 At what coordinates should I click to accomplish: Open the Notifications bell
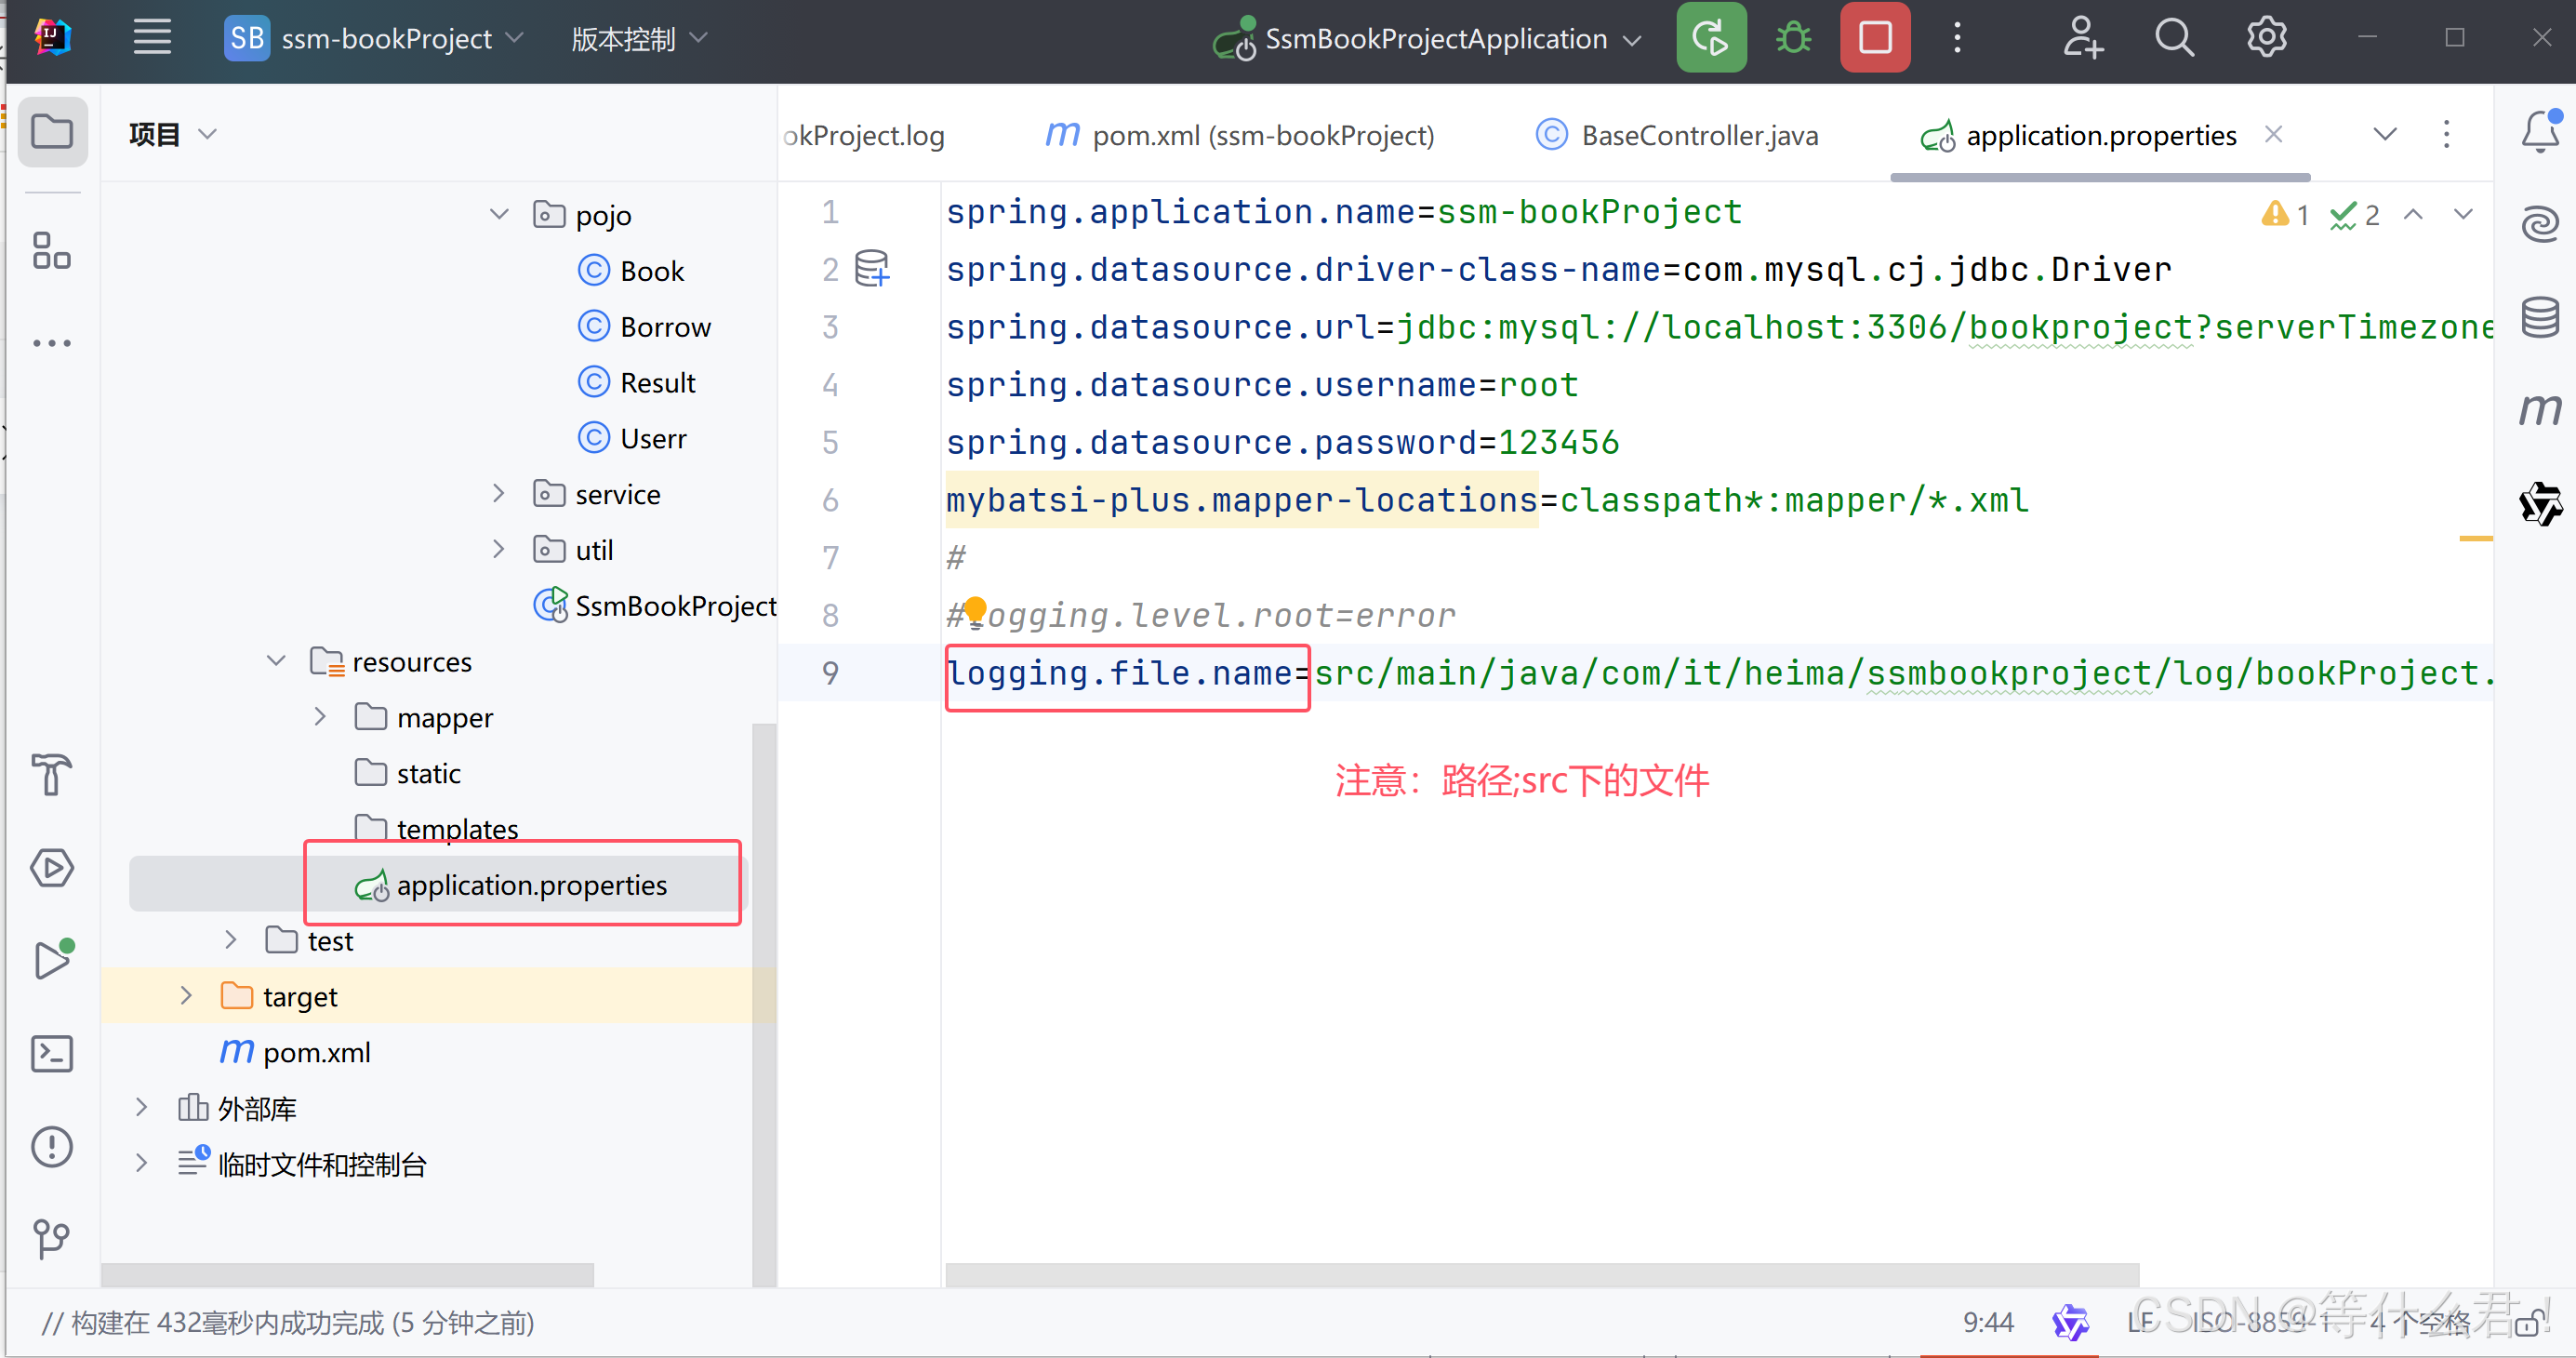pos(2539,132)
